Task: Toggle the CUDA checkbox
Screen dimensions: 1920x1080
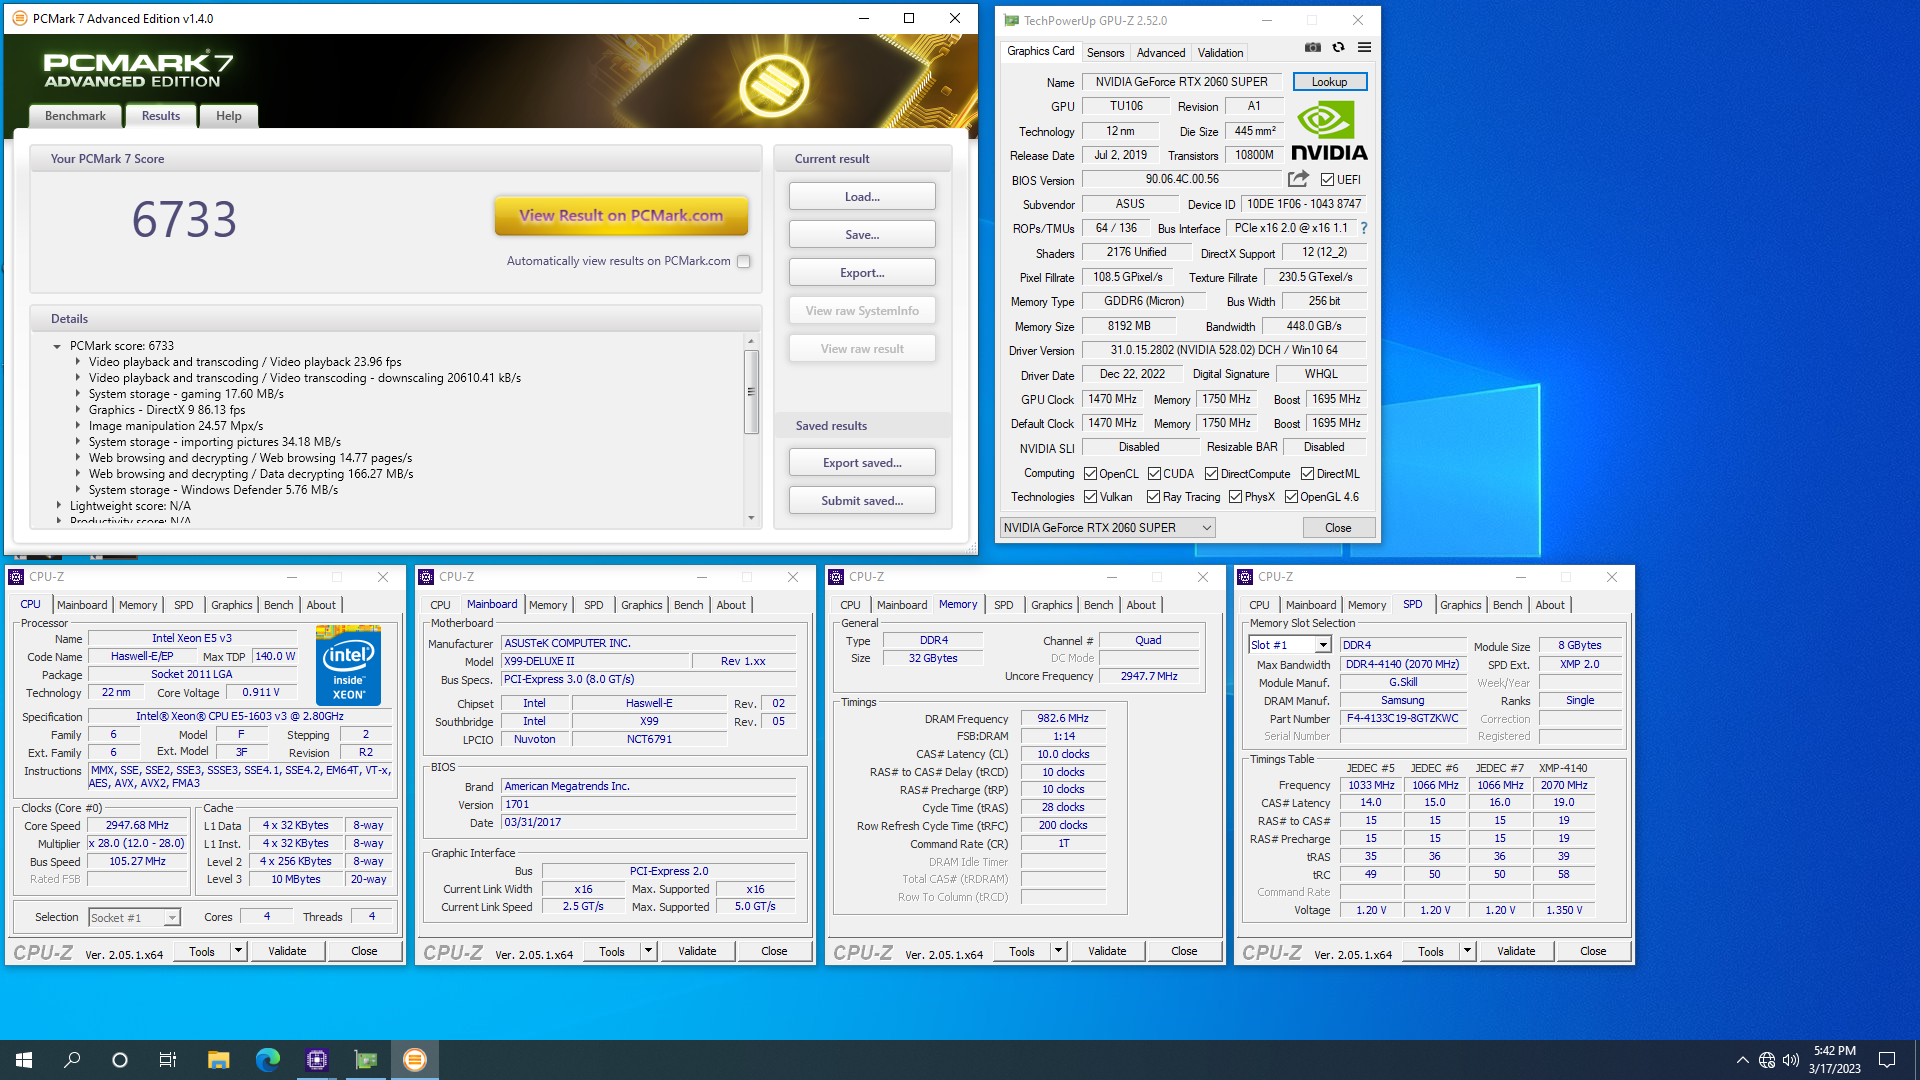Action: tap(1154, 474)
